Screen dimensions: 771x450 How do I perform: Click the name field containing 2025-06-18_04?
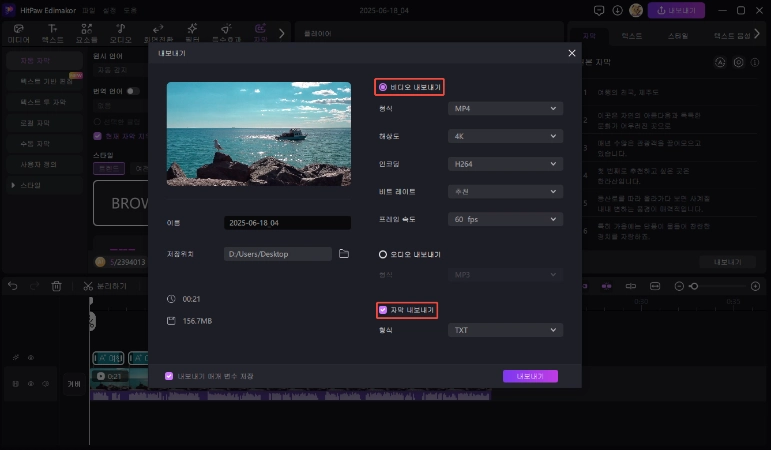coord(287,223)
